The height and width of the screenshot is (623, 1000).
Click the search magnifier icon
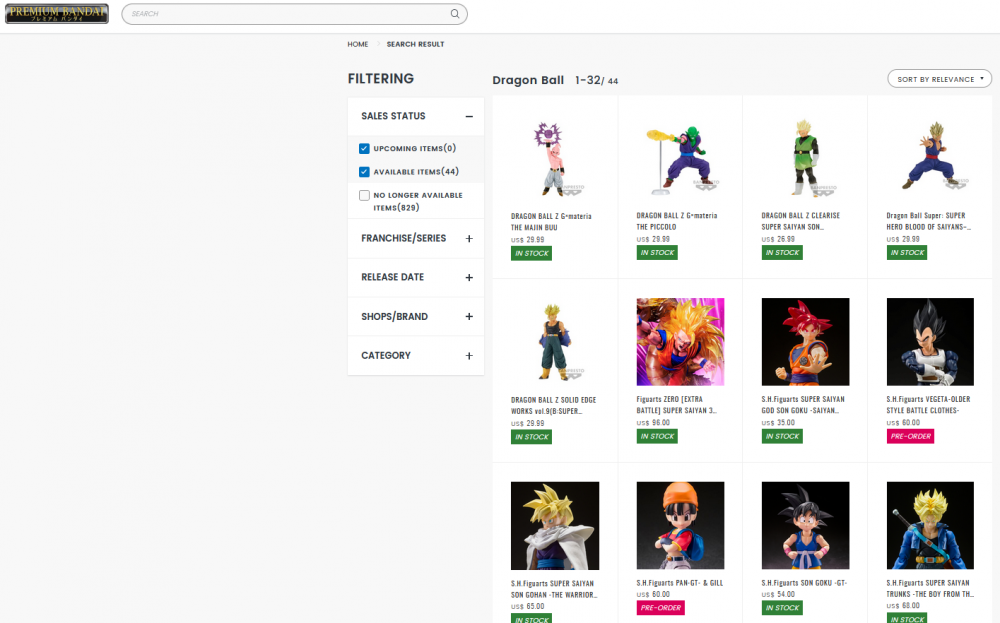pos(455,13)
